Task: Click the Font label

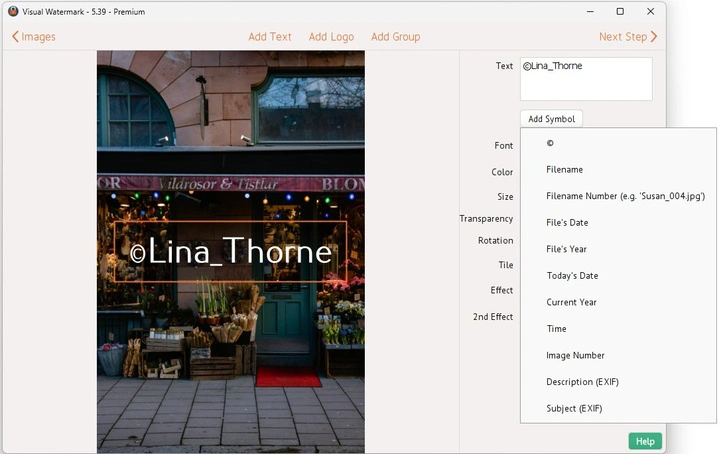Action: click(x=503, y=145)
